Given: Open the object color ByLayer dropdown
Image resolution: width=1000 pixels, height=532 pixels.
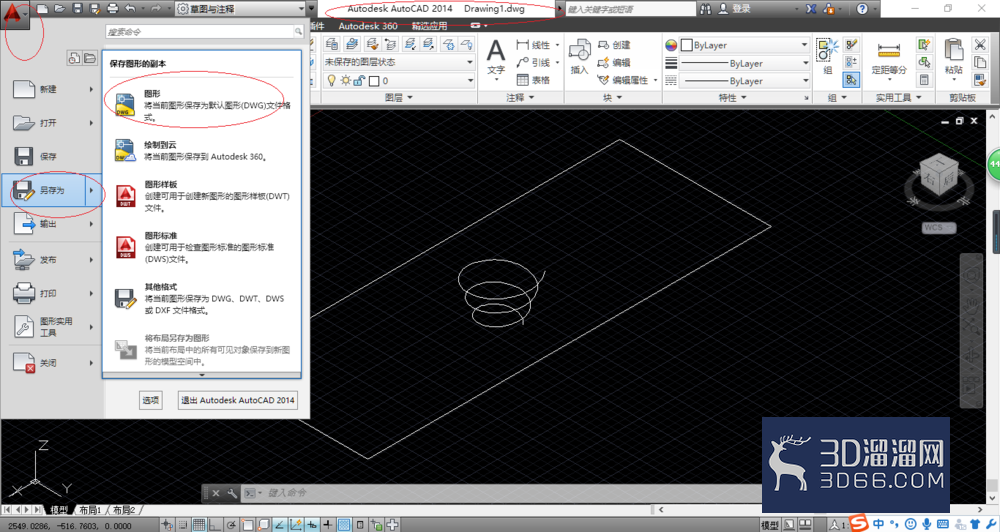Looking at the screenshot, I should (x=745, y=45).
